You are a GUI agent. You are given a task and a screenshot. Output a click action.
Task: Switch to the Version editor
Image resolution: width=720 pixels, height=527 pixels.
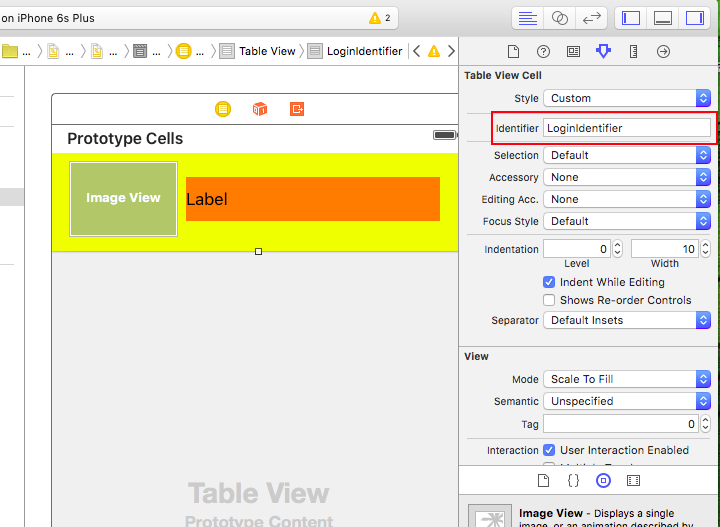point(591,18)
